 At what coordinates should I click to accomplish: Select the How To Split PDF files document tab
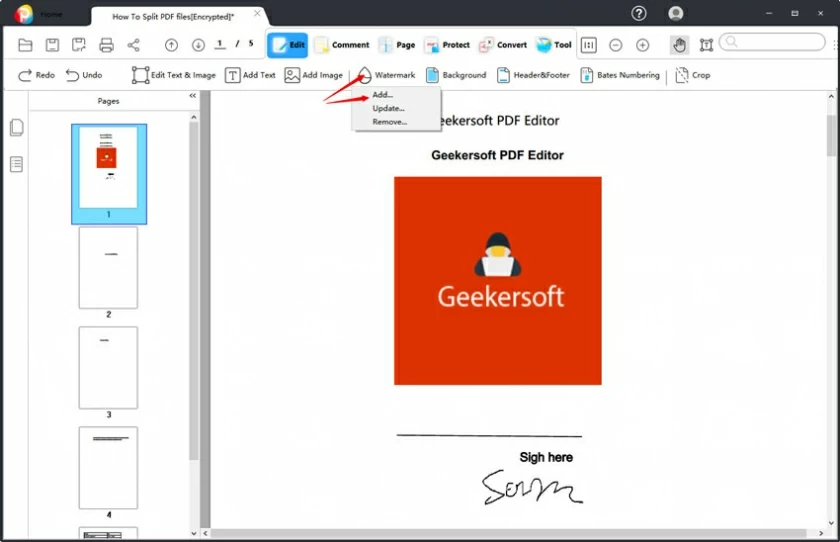coord(173,17)
